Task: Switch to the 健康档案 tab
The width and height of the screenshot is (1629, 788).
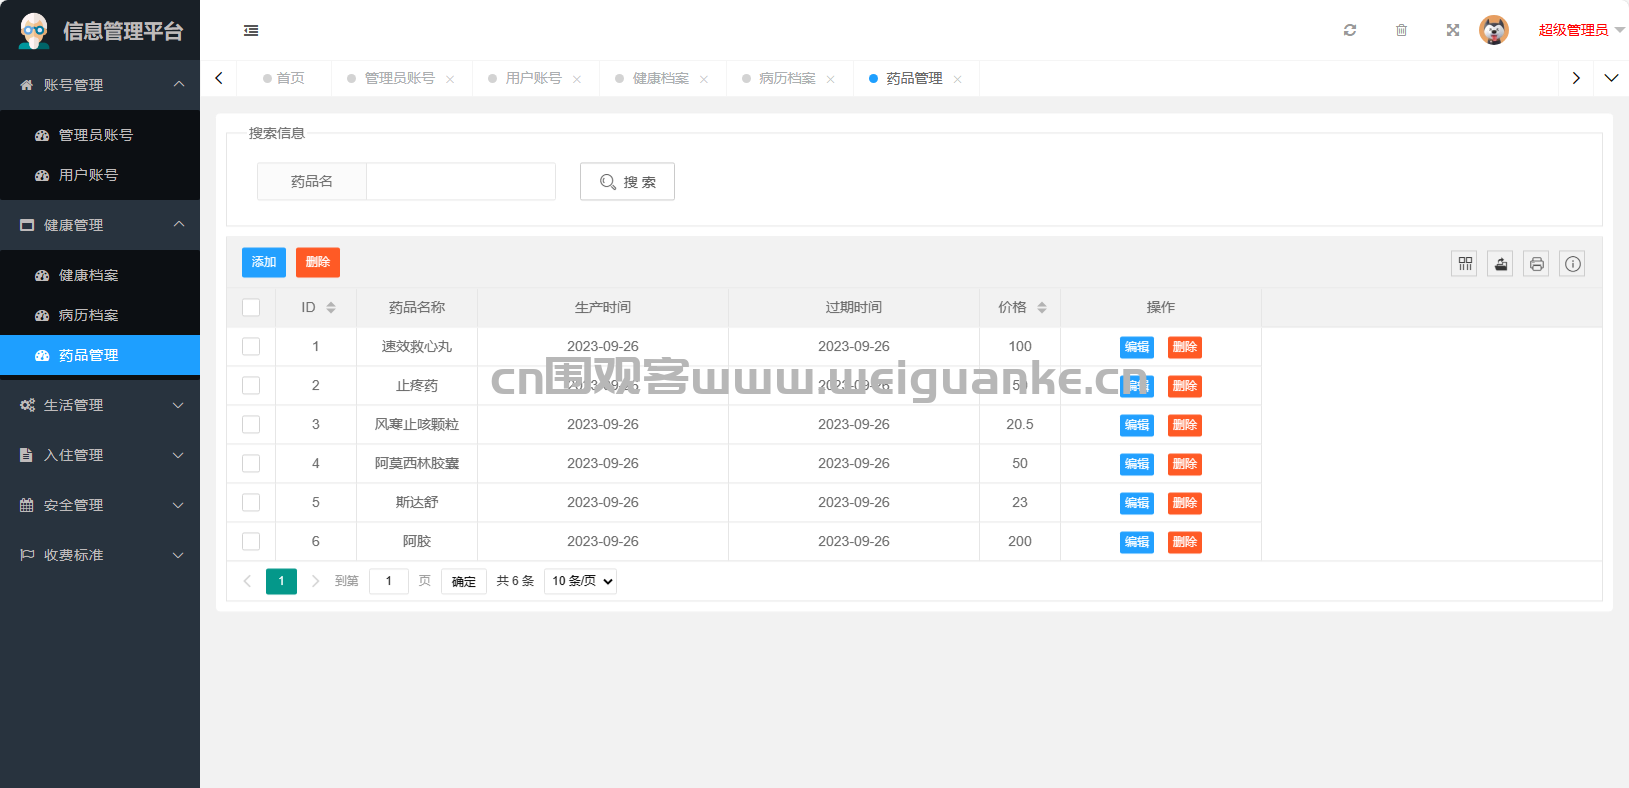Action: coord(660,78)
